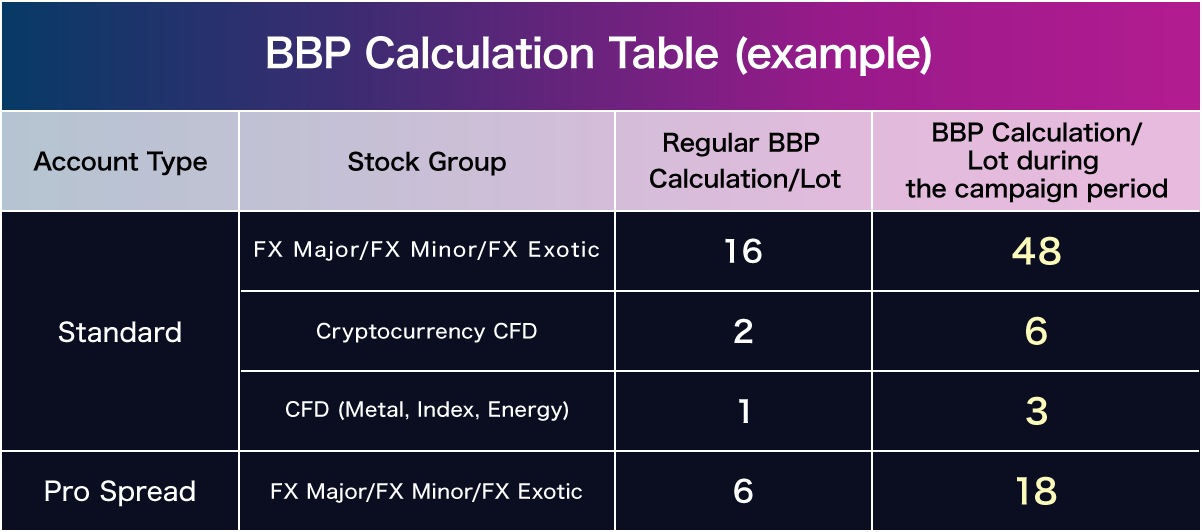Click the 'BBP Calculation Table' title text

point(491,55)
